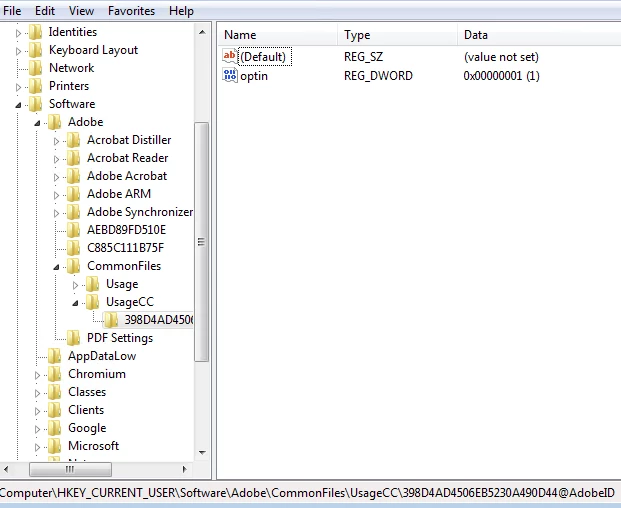This screenshot has width=621, height=508.
Task: Click the AppDataLow folder icon
Action: 54,356
